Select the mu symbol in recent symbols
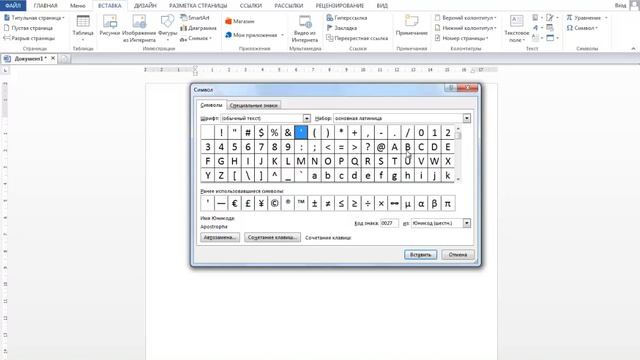The height and width of the screenshot is (360, 640). click(x=408, y=203)
